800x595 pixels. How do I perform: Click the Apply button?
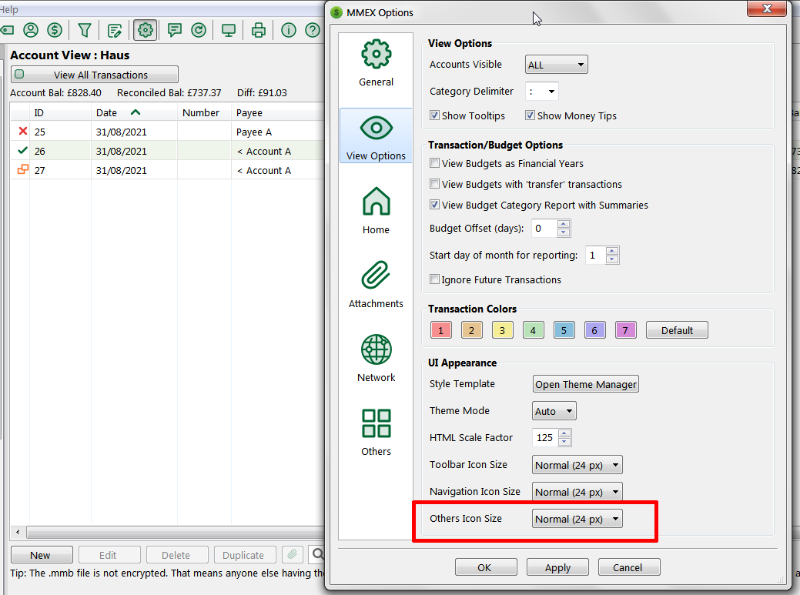pyautogui.click(x=557, y=567)
